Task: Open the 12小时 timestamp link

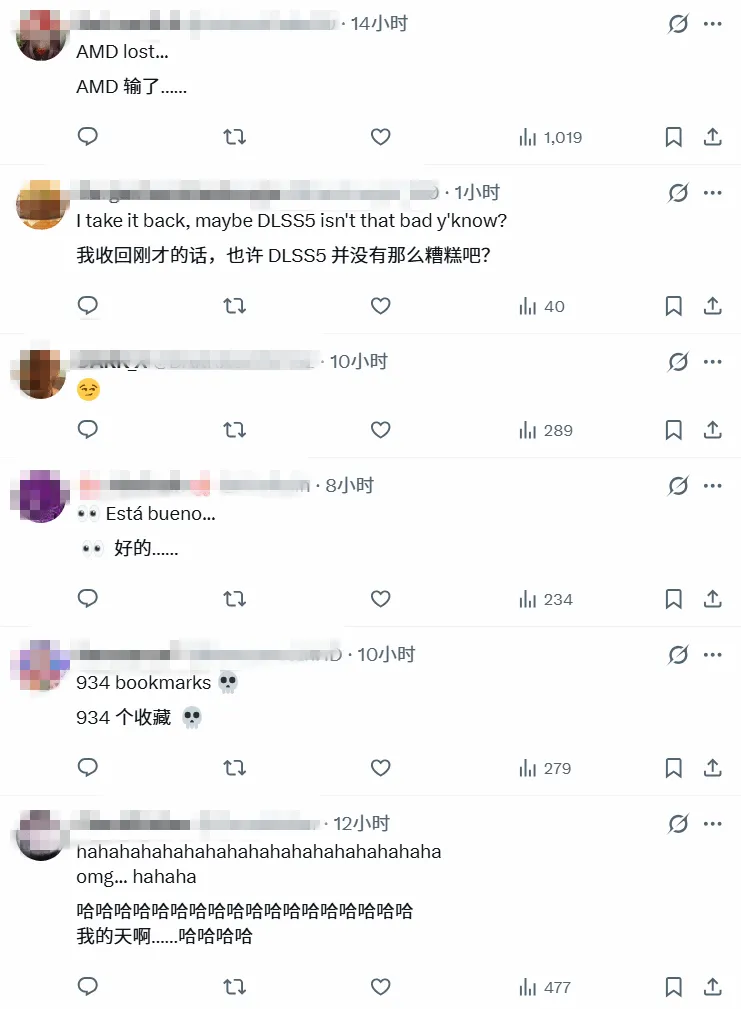Action: pyautogui.click(x=361, y=824)
